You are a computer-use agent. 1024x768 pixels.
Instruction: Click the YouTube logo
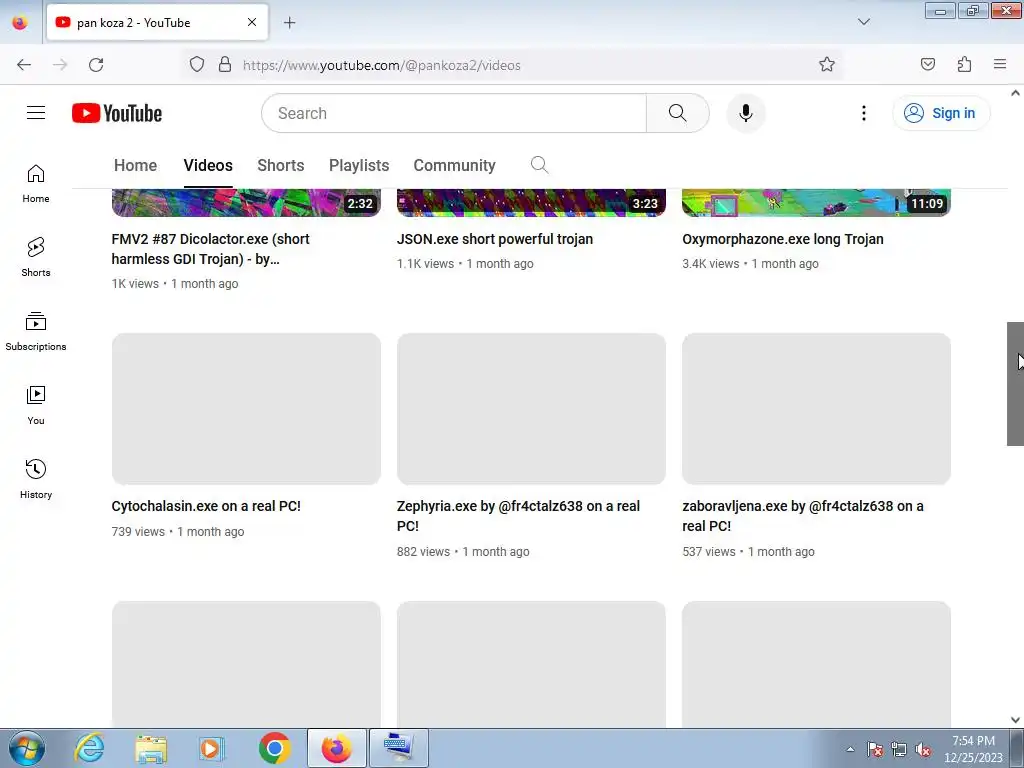117,113
